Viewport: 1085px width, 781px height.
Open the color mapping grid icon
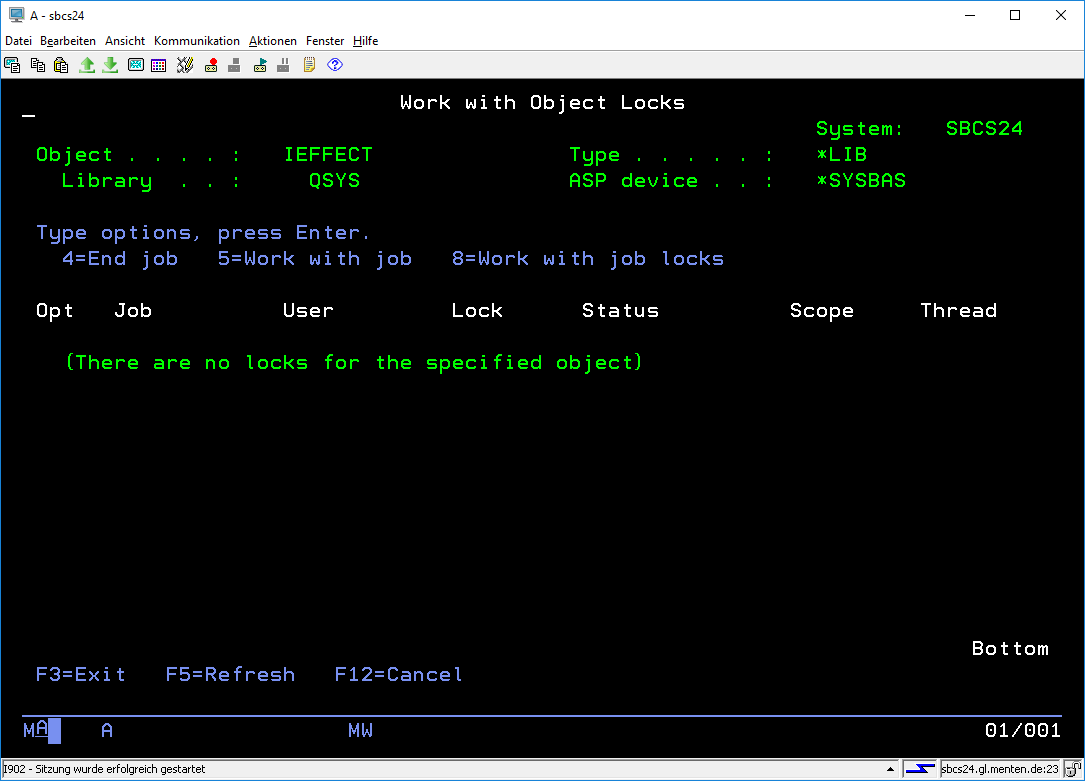pos(159,65)
